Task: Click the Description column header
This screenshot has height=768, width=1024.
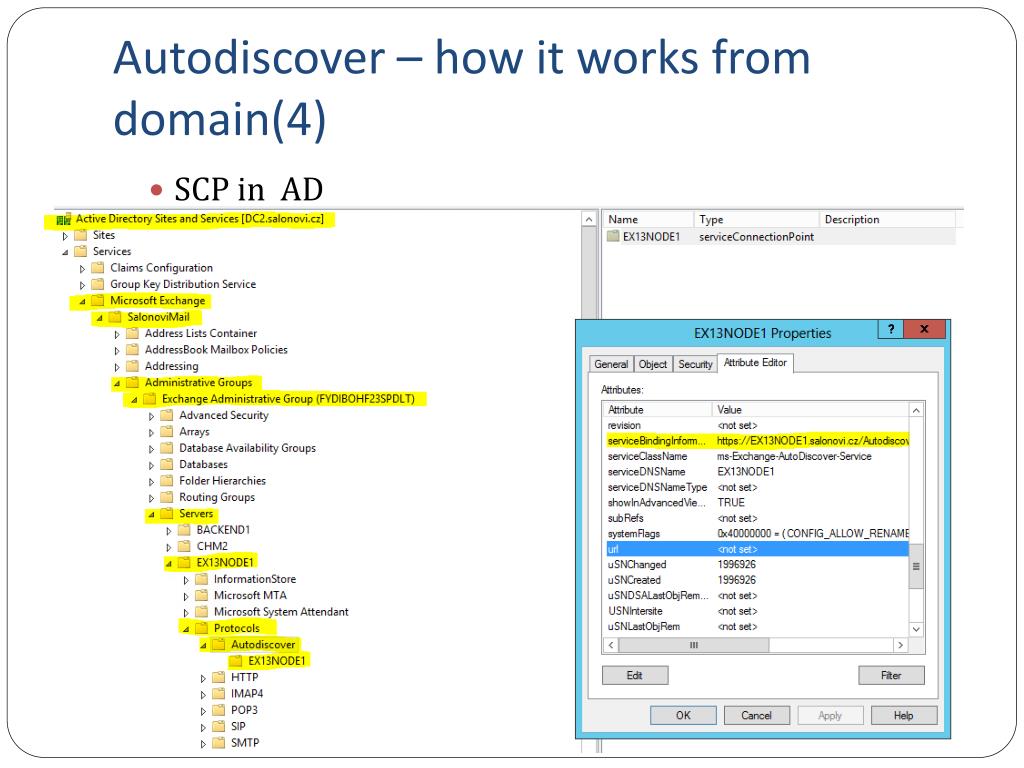Action: (x=887, y=219)
